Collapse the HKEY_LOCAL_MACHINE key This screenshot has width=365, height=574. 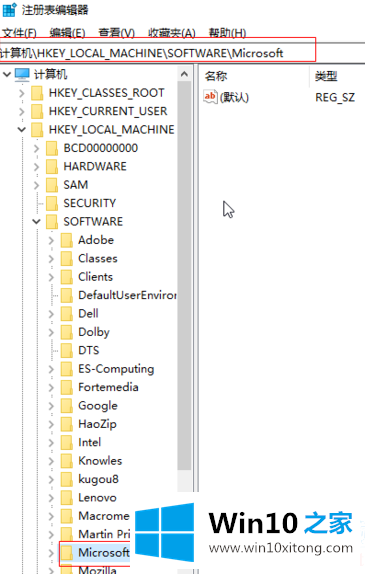tap(22, 130)
